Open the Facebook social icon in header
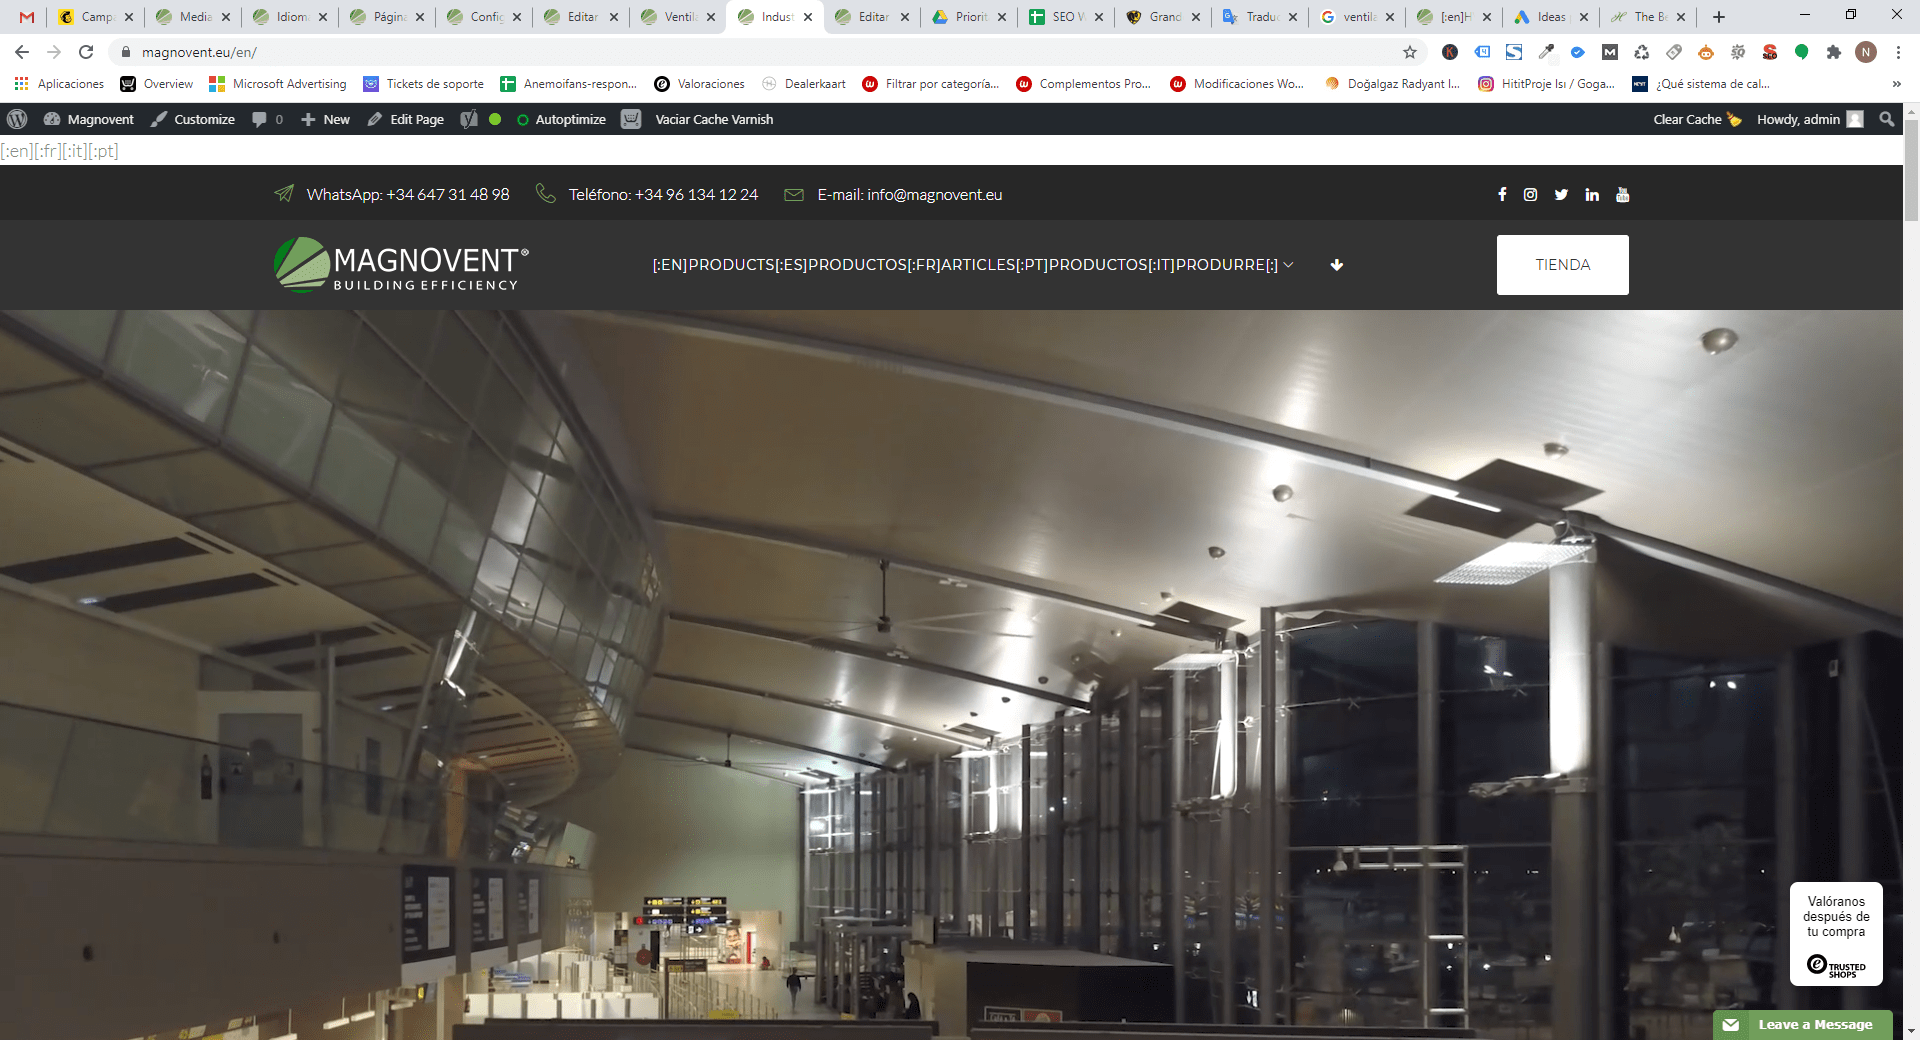 [1502, 195]
